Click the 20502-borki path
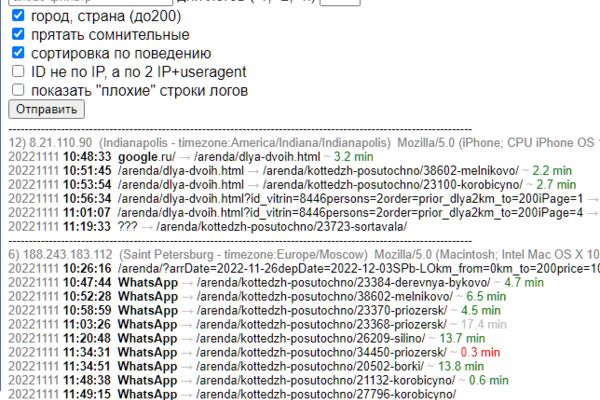This screenshot has width=600, height=400. [x=310, y=366]
